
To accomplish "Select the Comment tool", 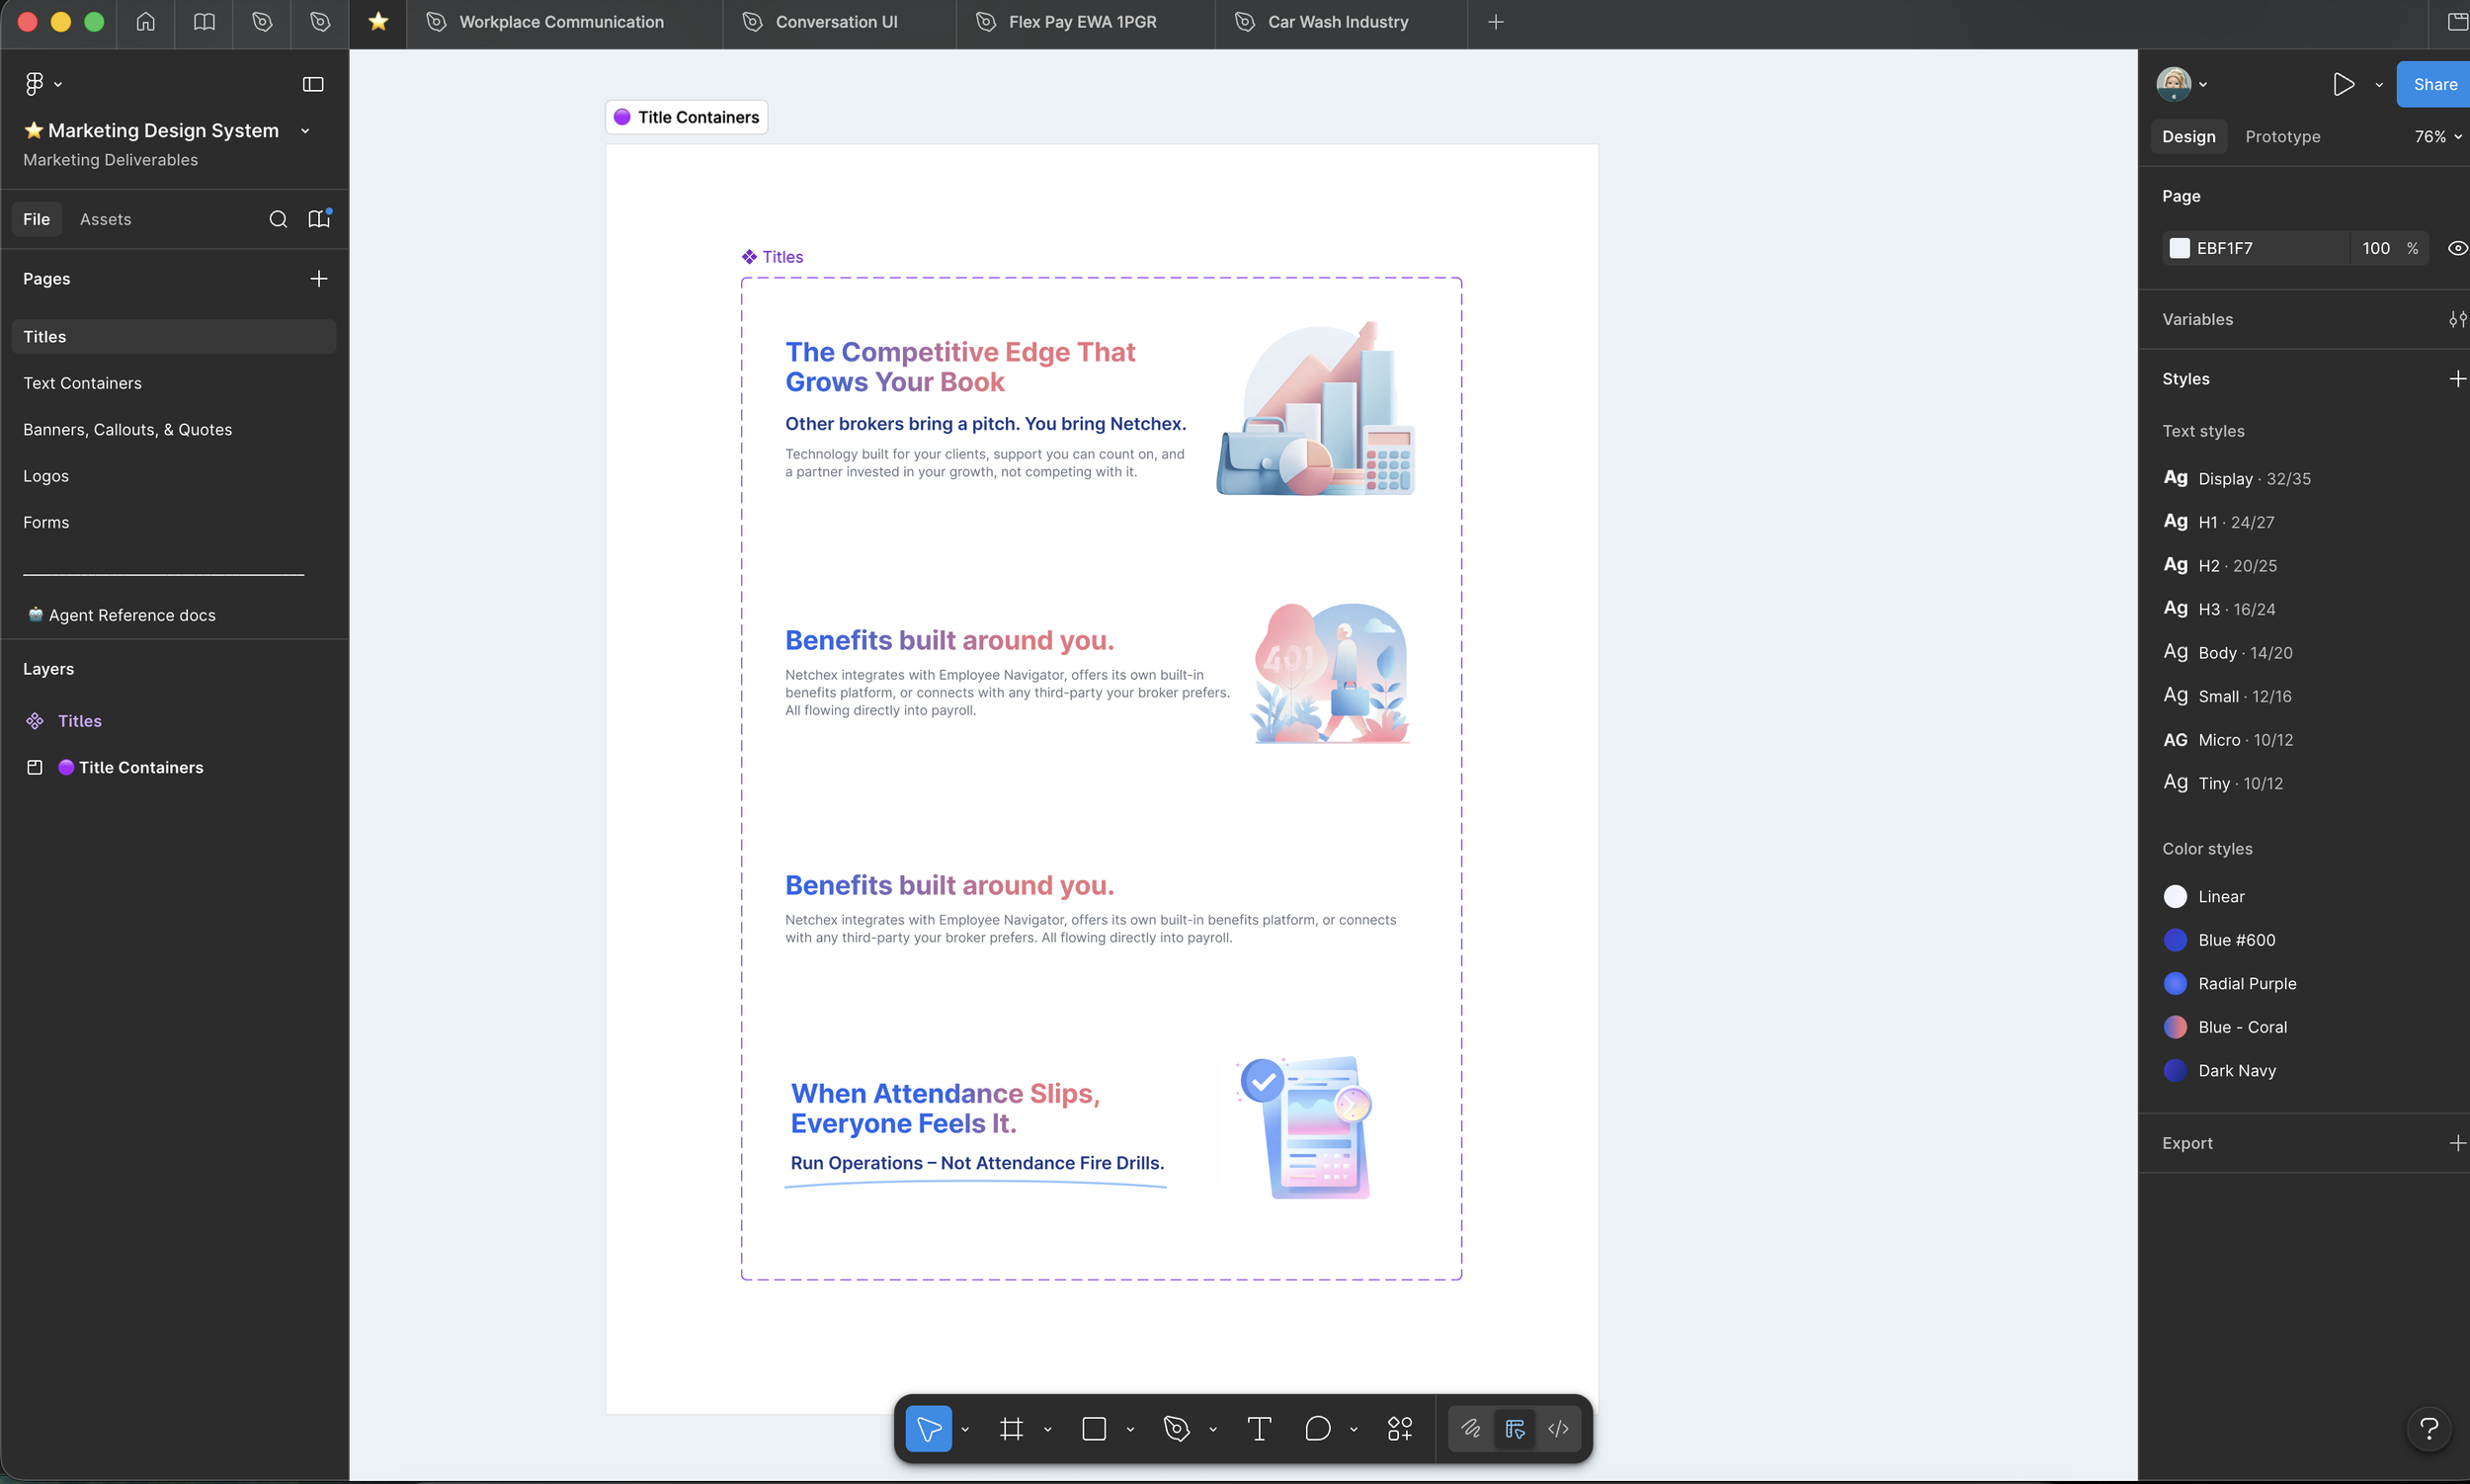I will point(1317,1428).
